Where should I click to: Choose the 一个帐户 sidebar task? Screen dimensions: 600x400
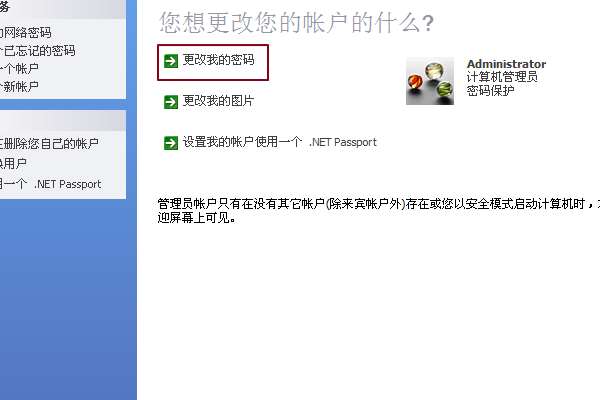(19, 69)
